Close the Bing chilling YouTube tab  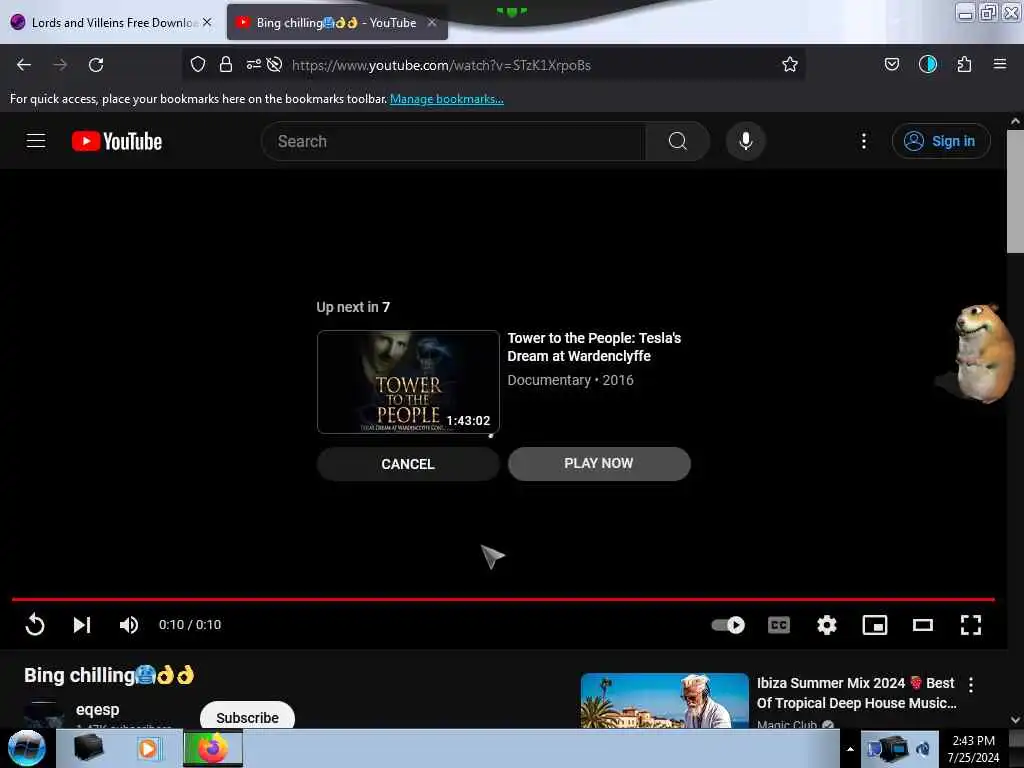click(432, 22)
